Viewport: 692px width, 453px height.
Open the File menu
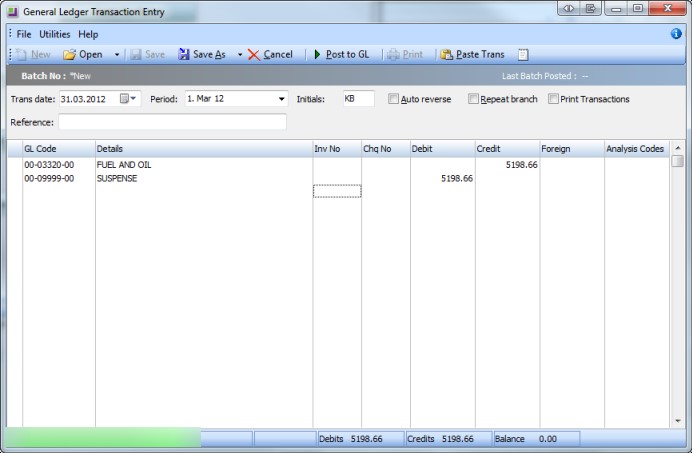(x=24, y=34)
